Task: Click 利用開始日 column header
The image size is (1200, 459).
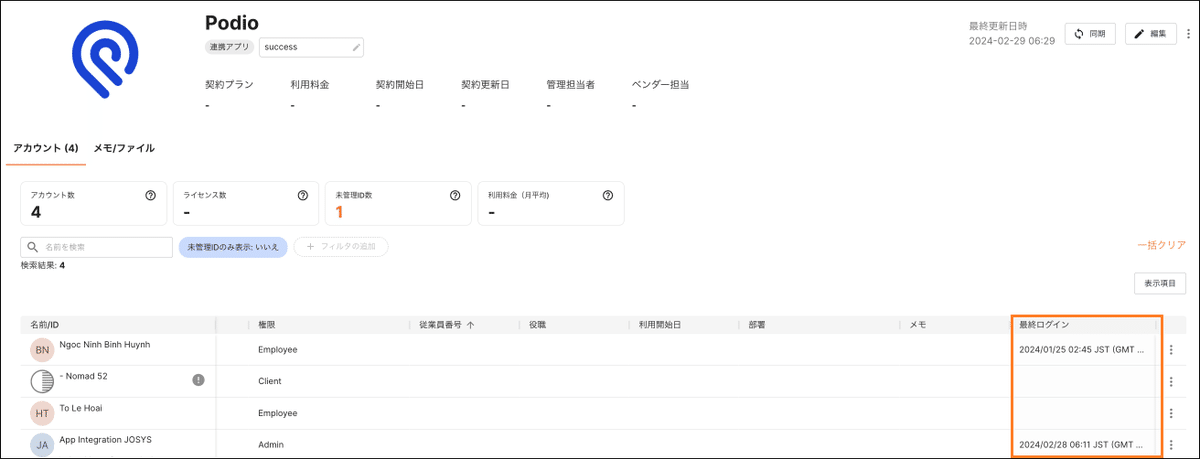Action: click(x=660, y=325)
